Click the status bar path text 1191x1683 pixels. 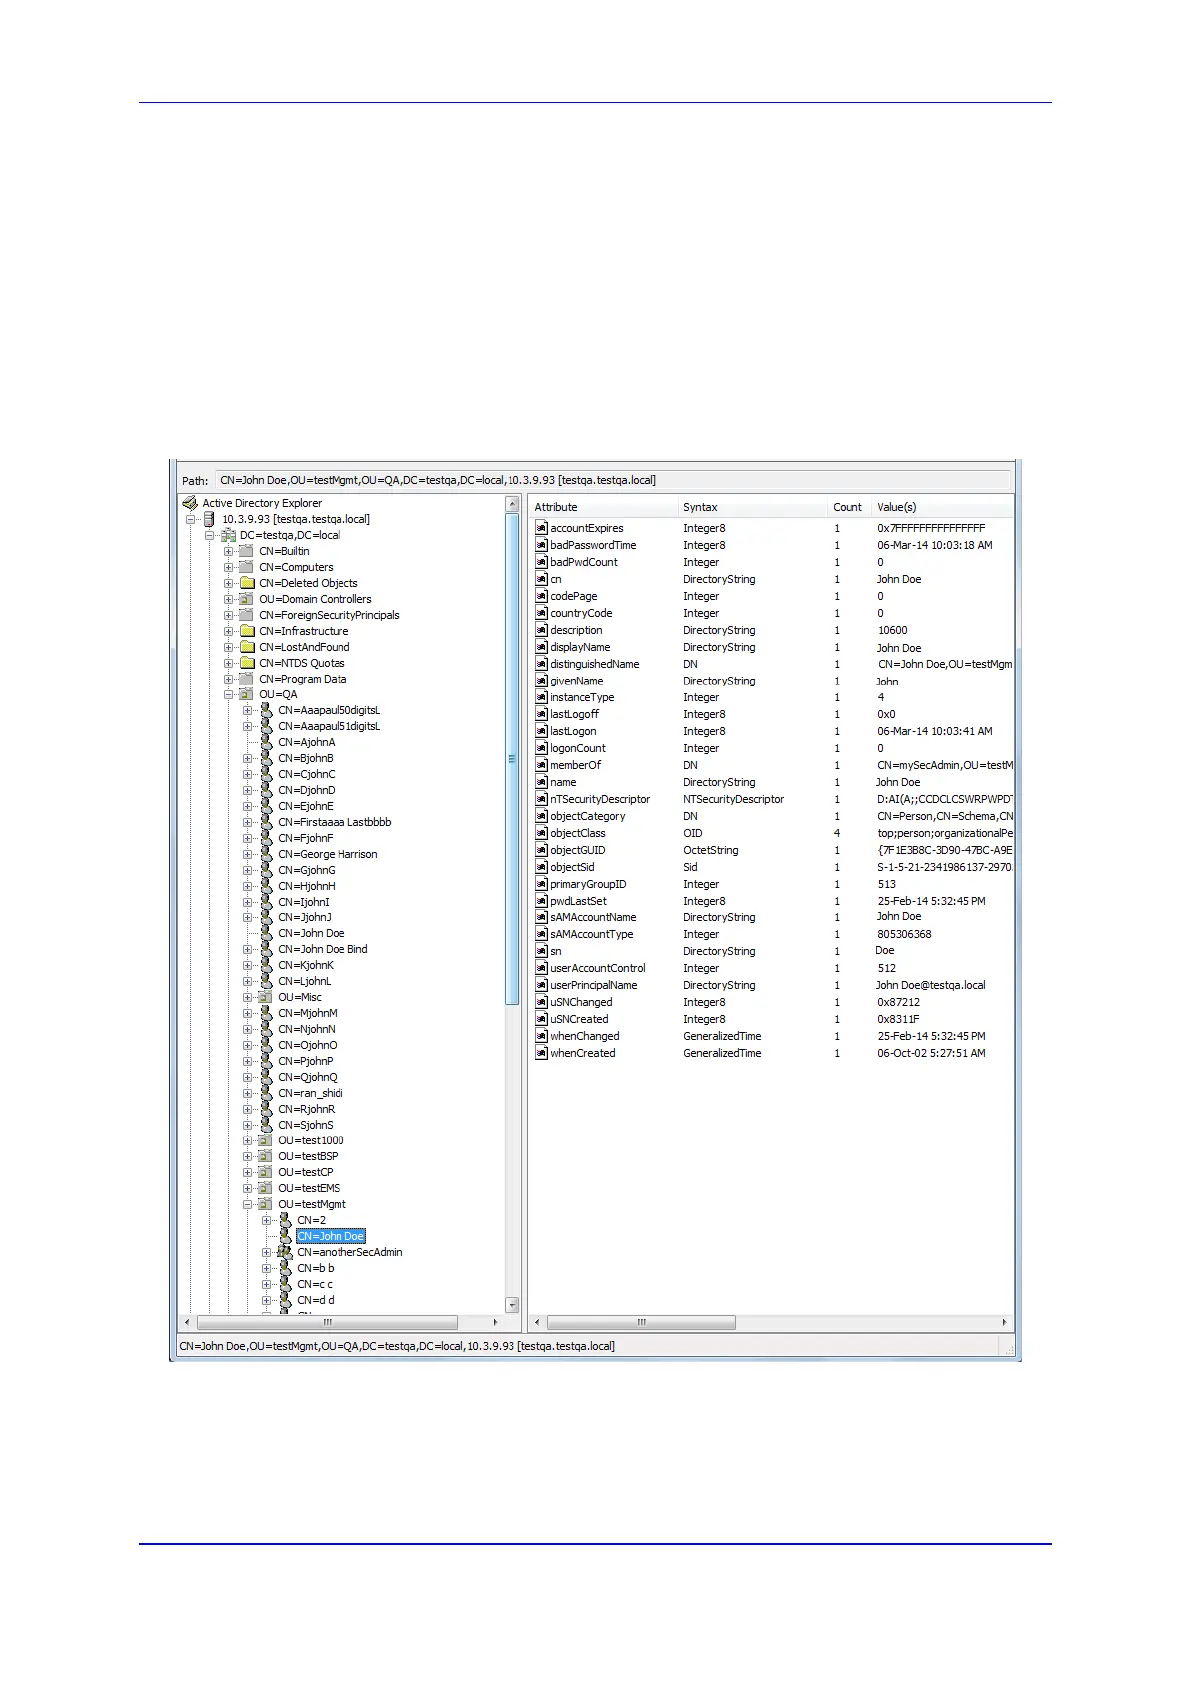click(x=397, y=1346)
